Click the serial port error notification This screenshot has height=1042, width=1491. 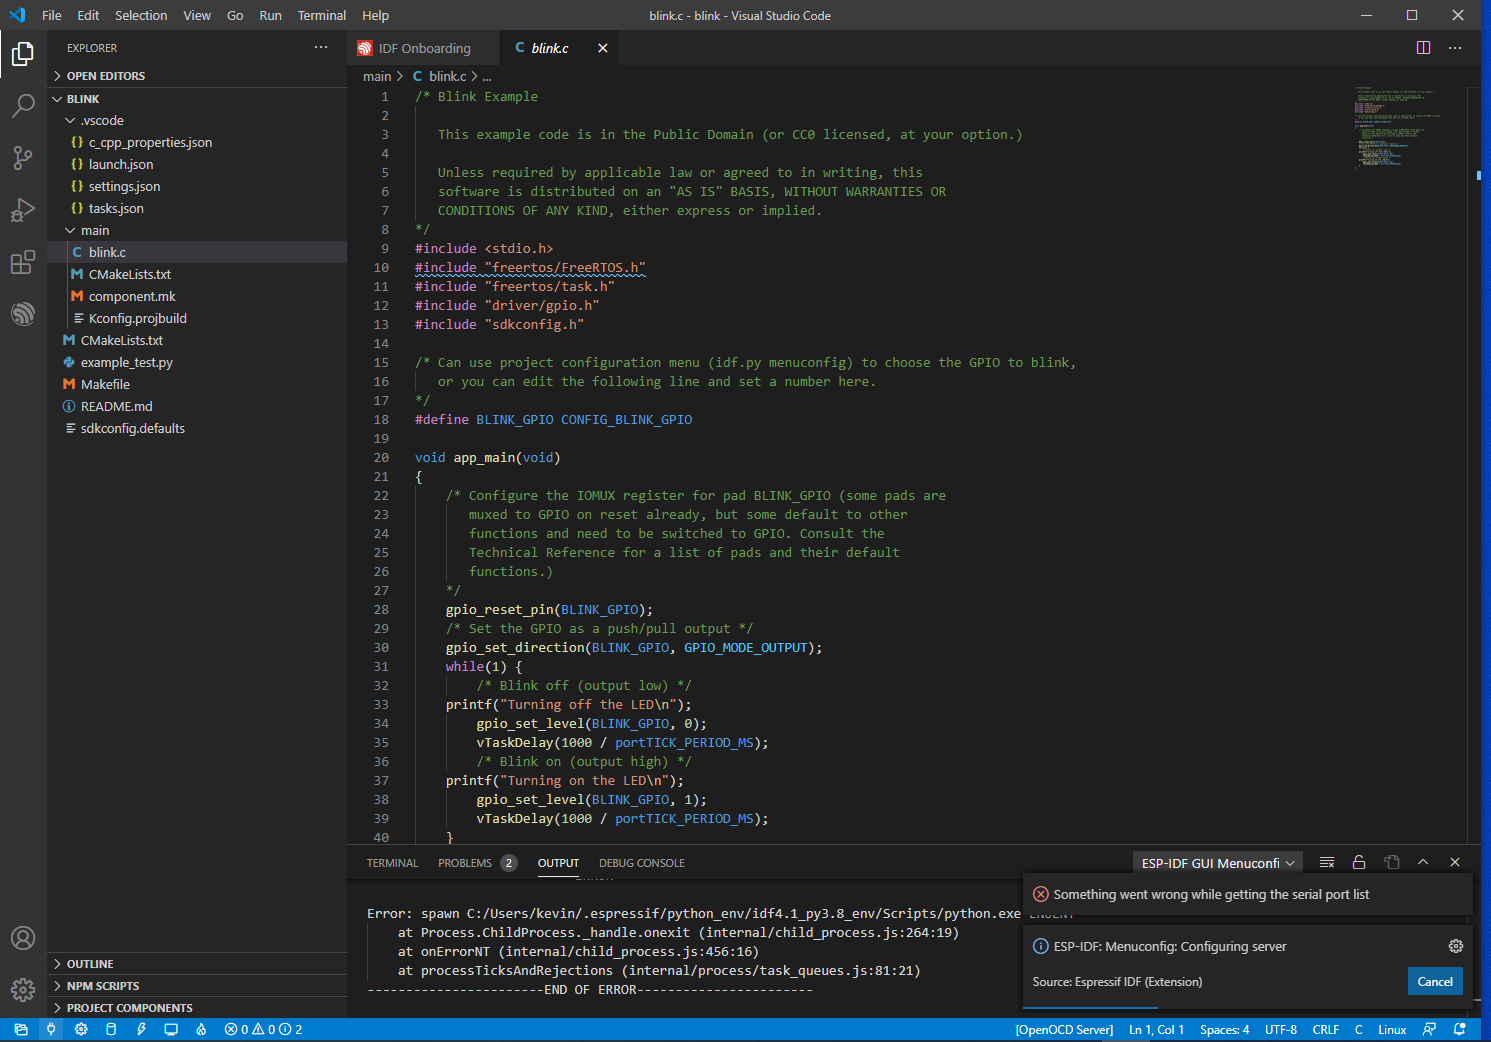pos(1248,894)
